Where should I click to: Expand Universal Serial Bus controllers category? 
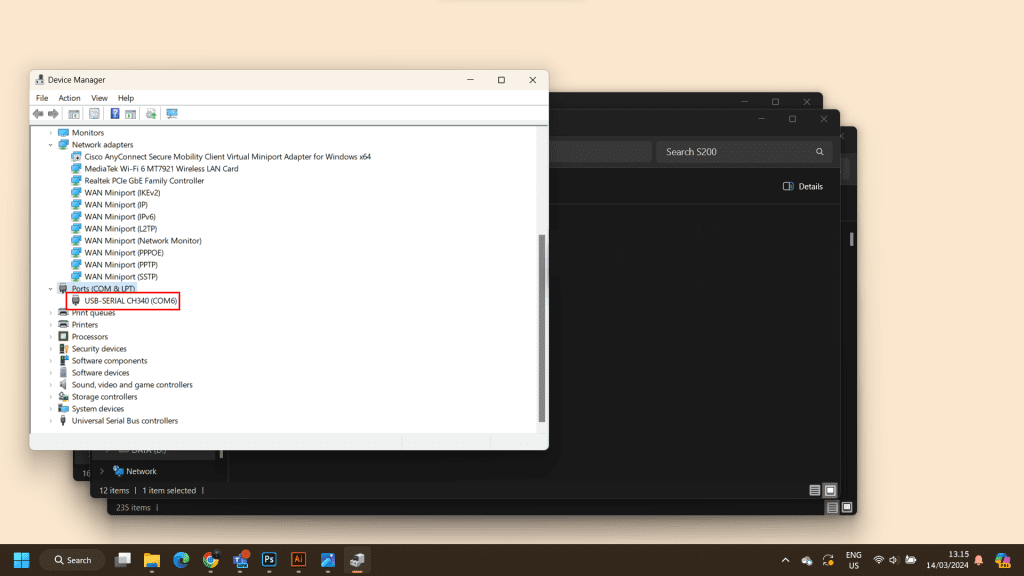[x=51, y=421]
